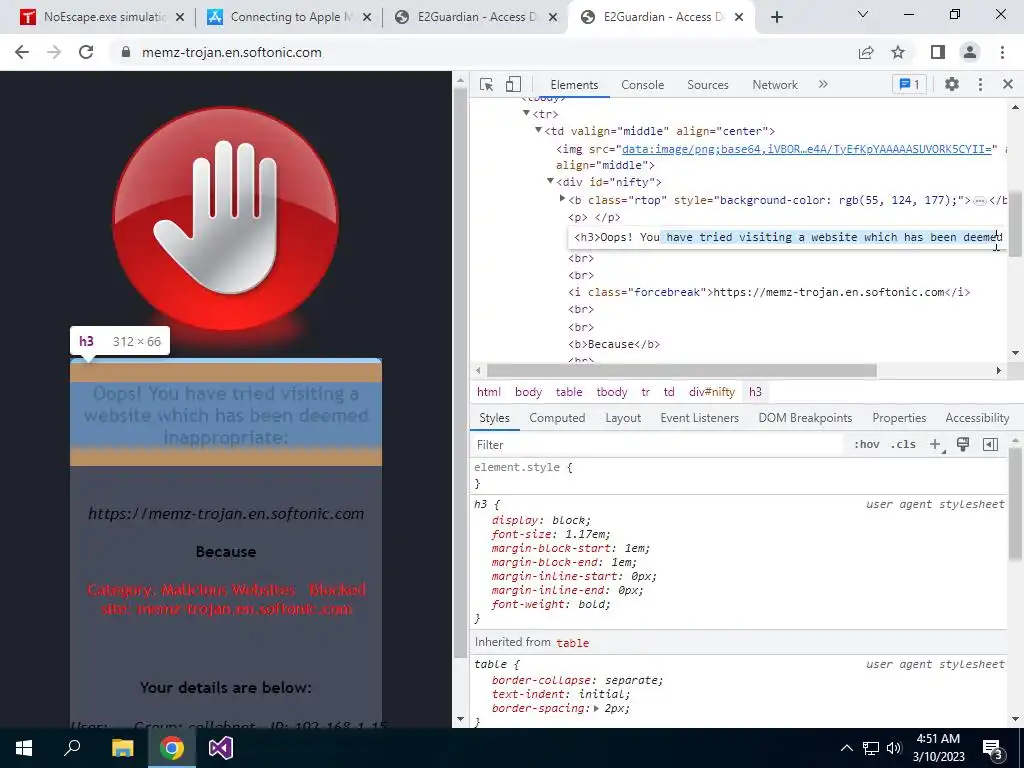Open the Computed styles tab
1024x768 pixels.
point(557,418)
